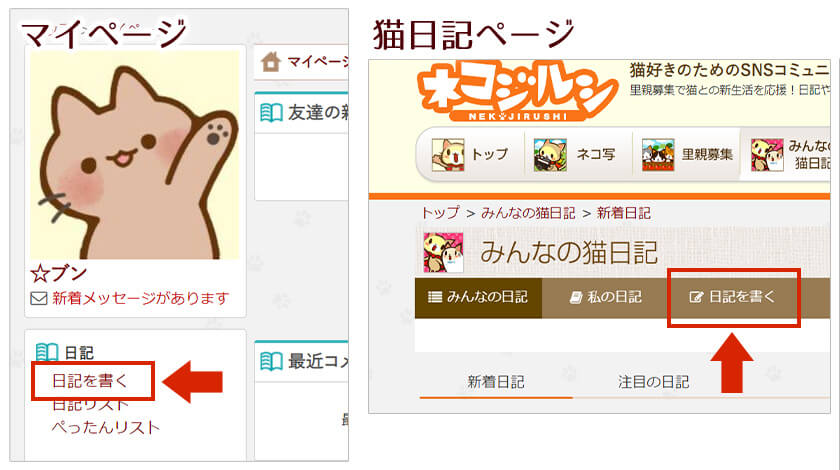Switch to the 新着日記 tab
The image size is (840, 470).
point(496,382)
